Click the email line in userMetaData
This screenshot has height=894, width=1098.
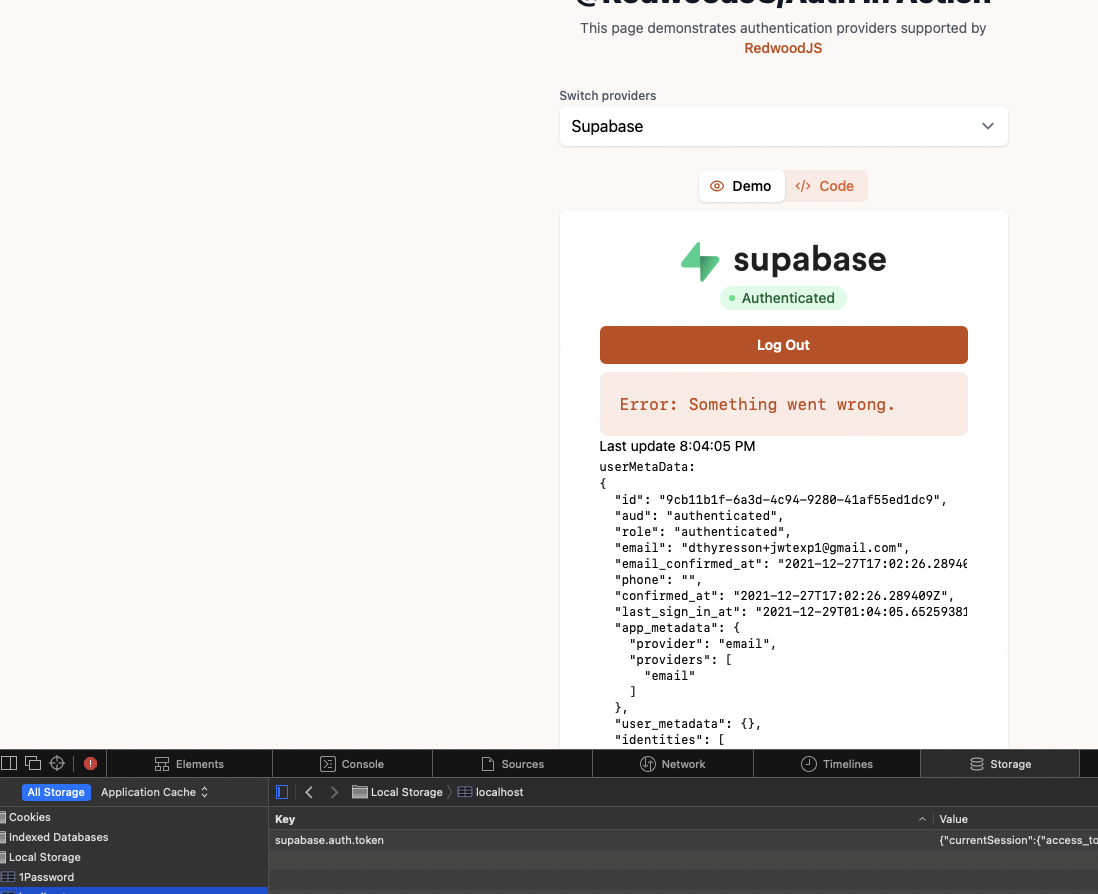(x=762, y=547)
